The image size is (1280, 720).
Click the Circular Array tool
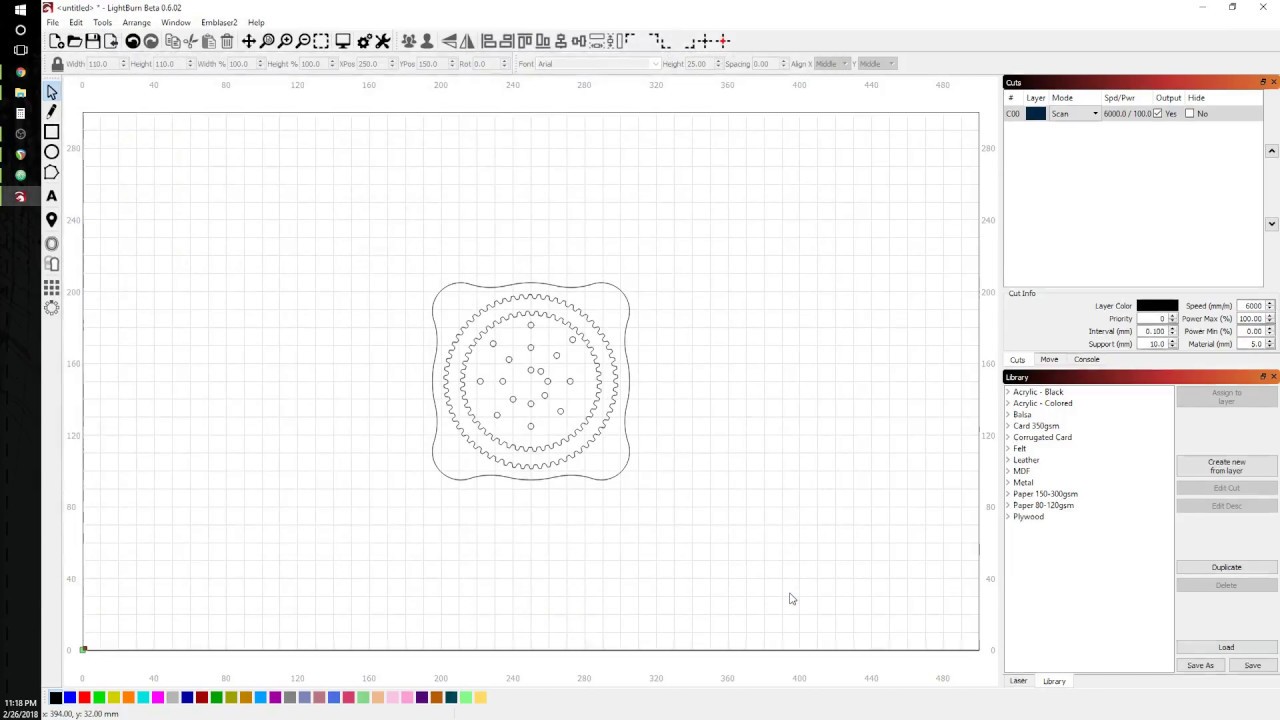52,308
